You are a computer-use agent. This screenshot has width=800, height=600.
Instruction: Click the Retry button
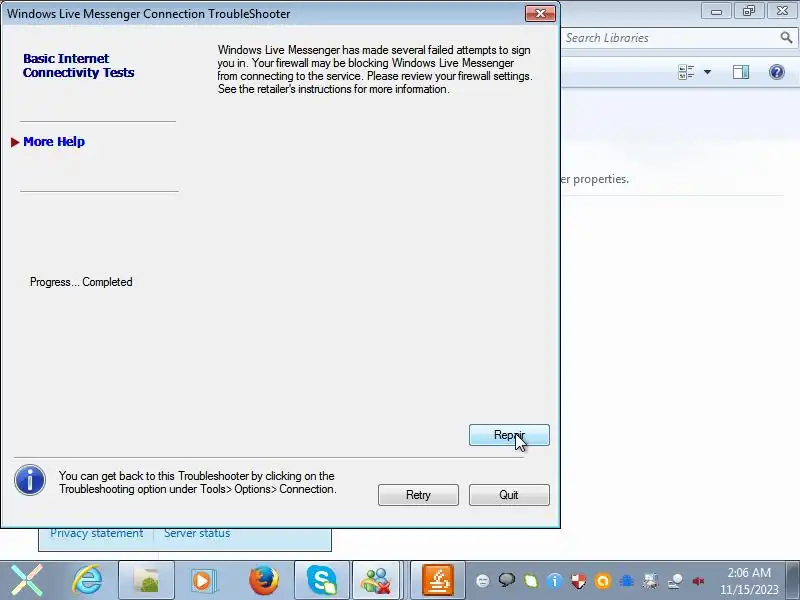pos(418,495)
